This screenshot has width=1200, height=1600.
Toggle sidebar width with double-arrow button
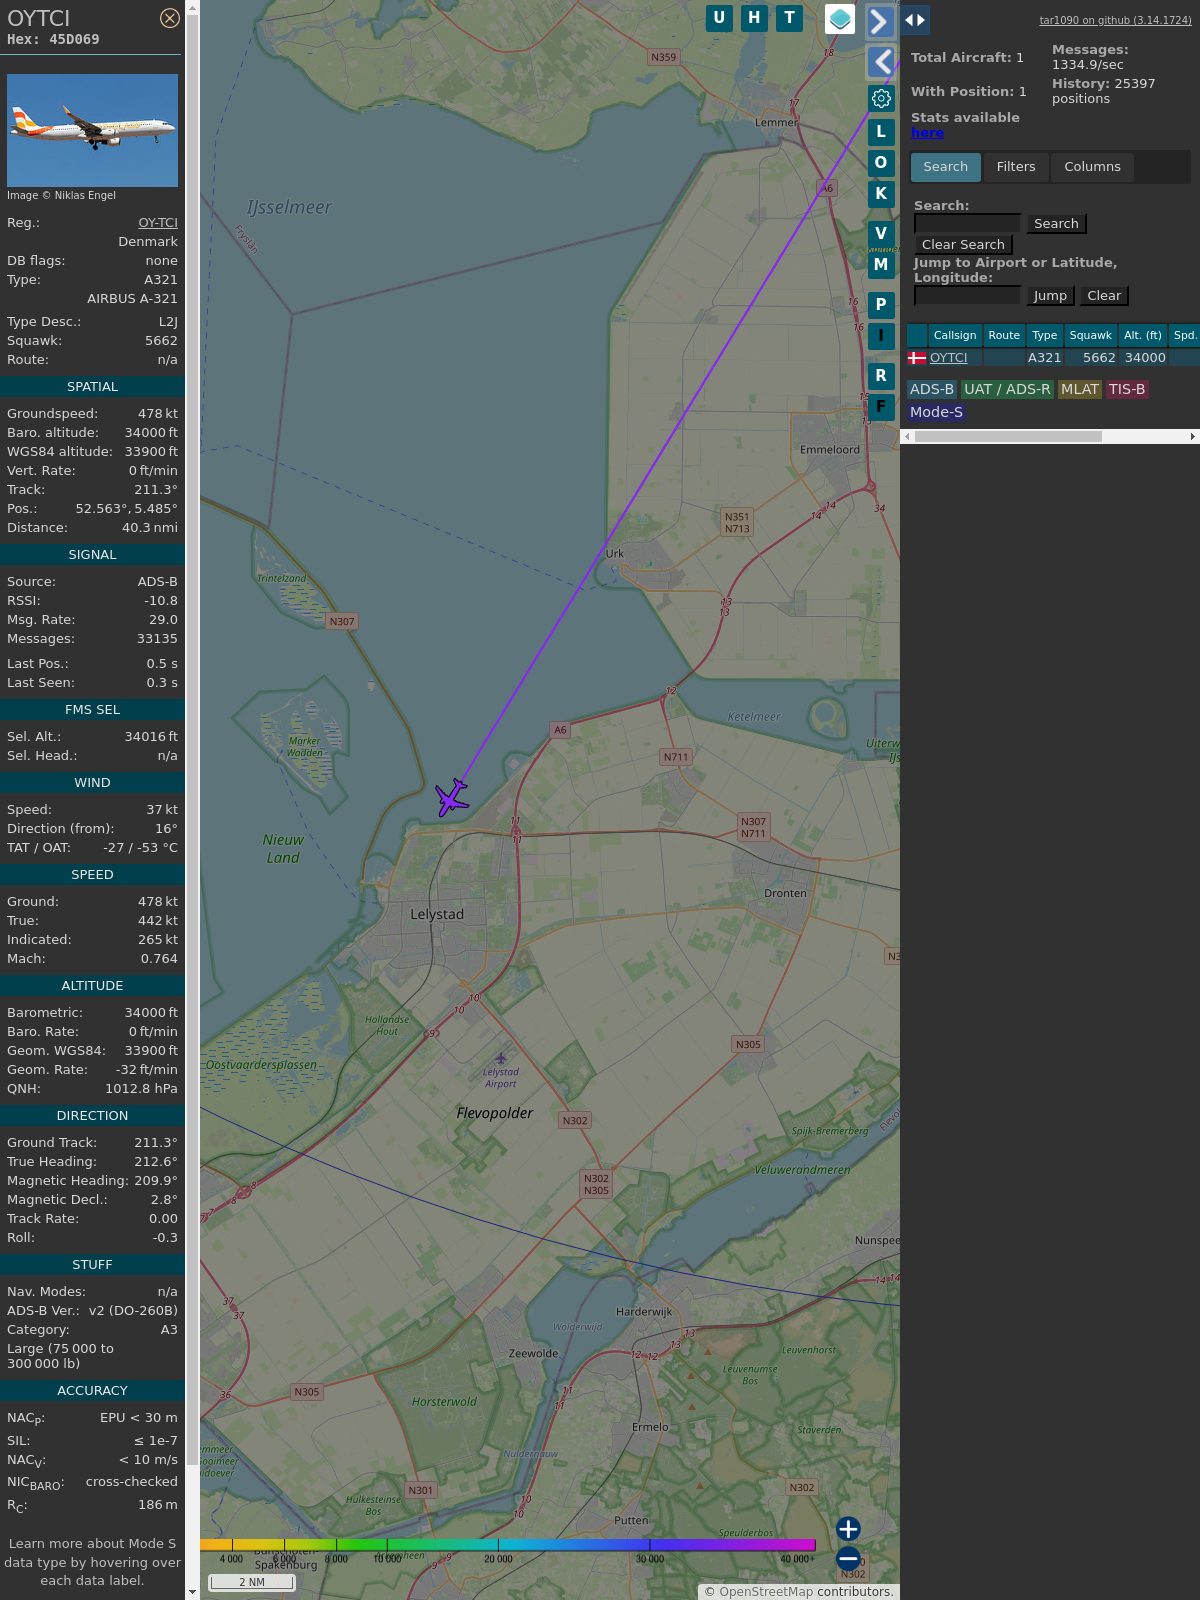click(915, 19)
